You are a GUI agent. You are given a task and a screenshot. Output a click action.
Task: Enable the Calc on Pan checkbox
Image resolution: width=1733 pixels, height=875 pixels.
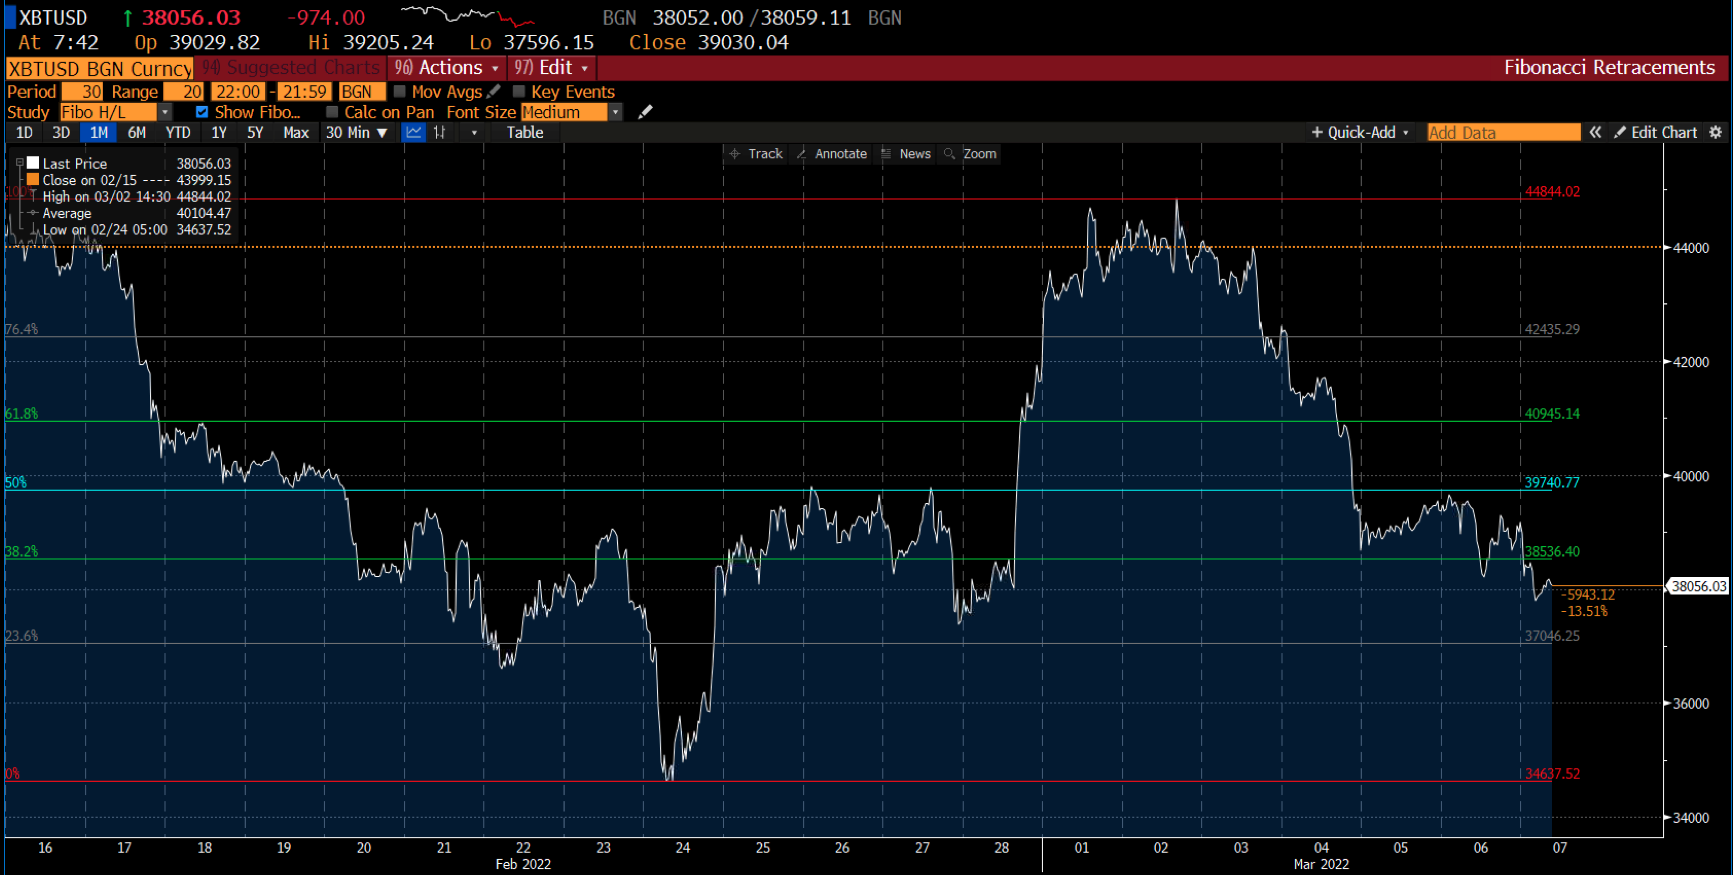tap(332, 112)
